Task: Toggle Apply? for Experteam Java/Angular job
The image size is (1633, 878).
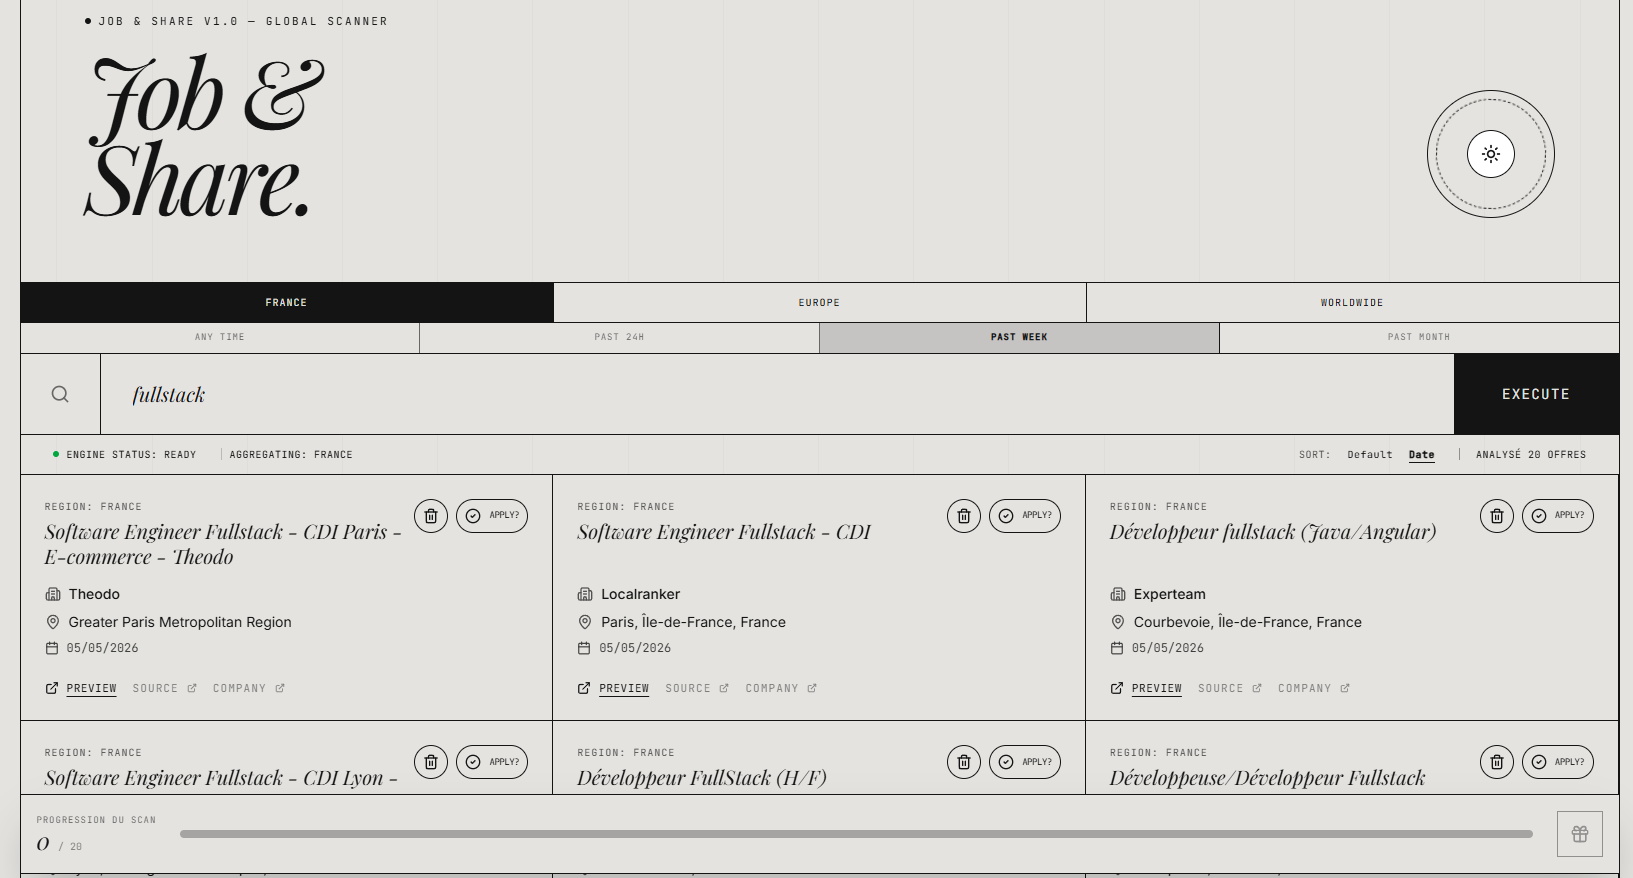Action: 1558,516
